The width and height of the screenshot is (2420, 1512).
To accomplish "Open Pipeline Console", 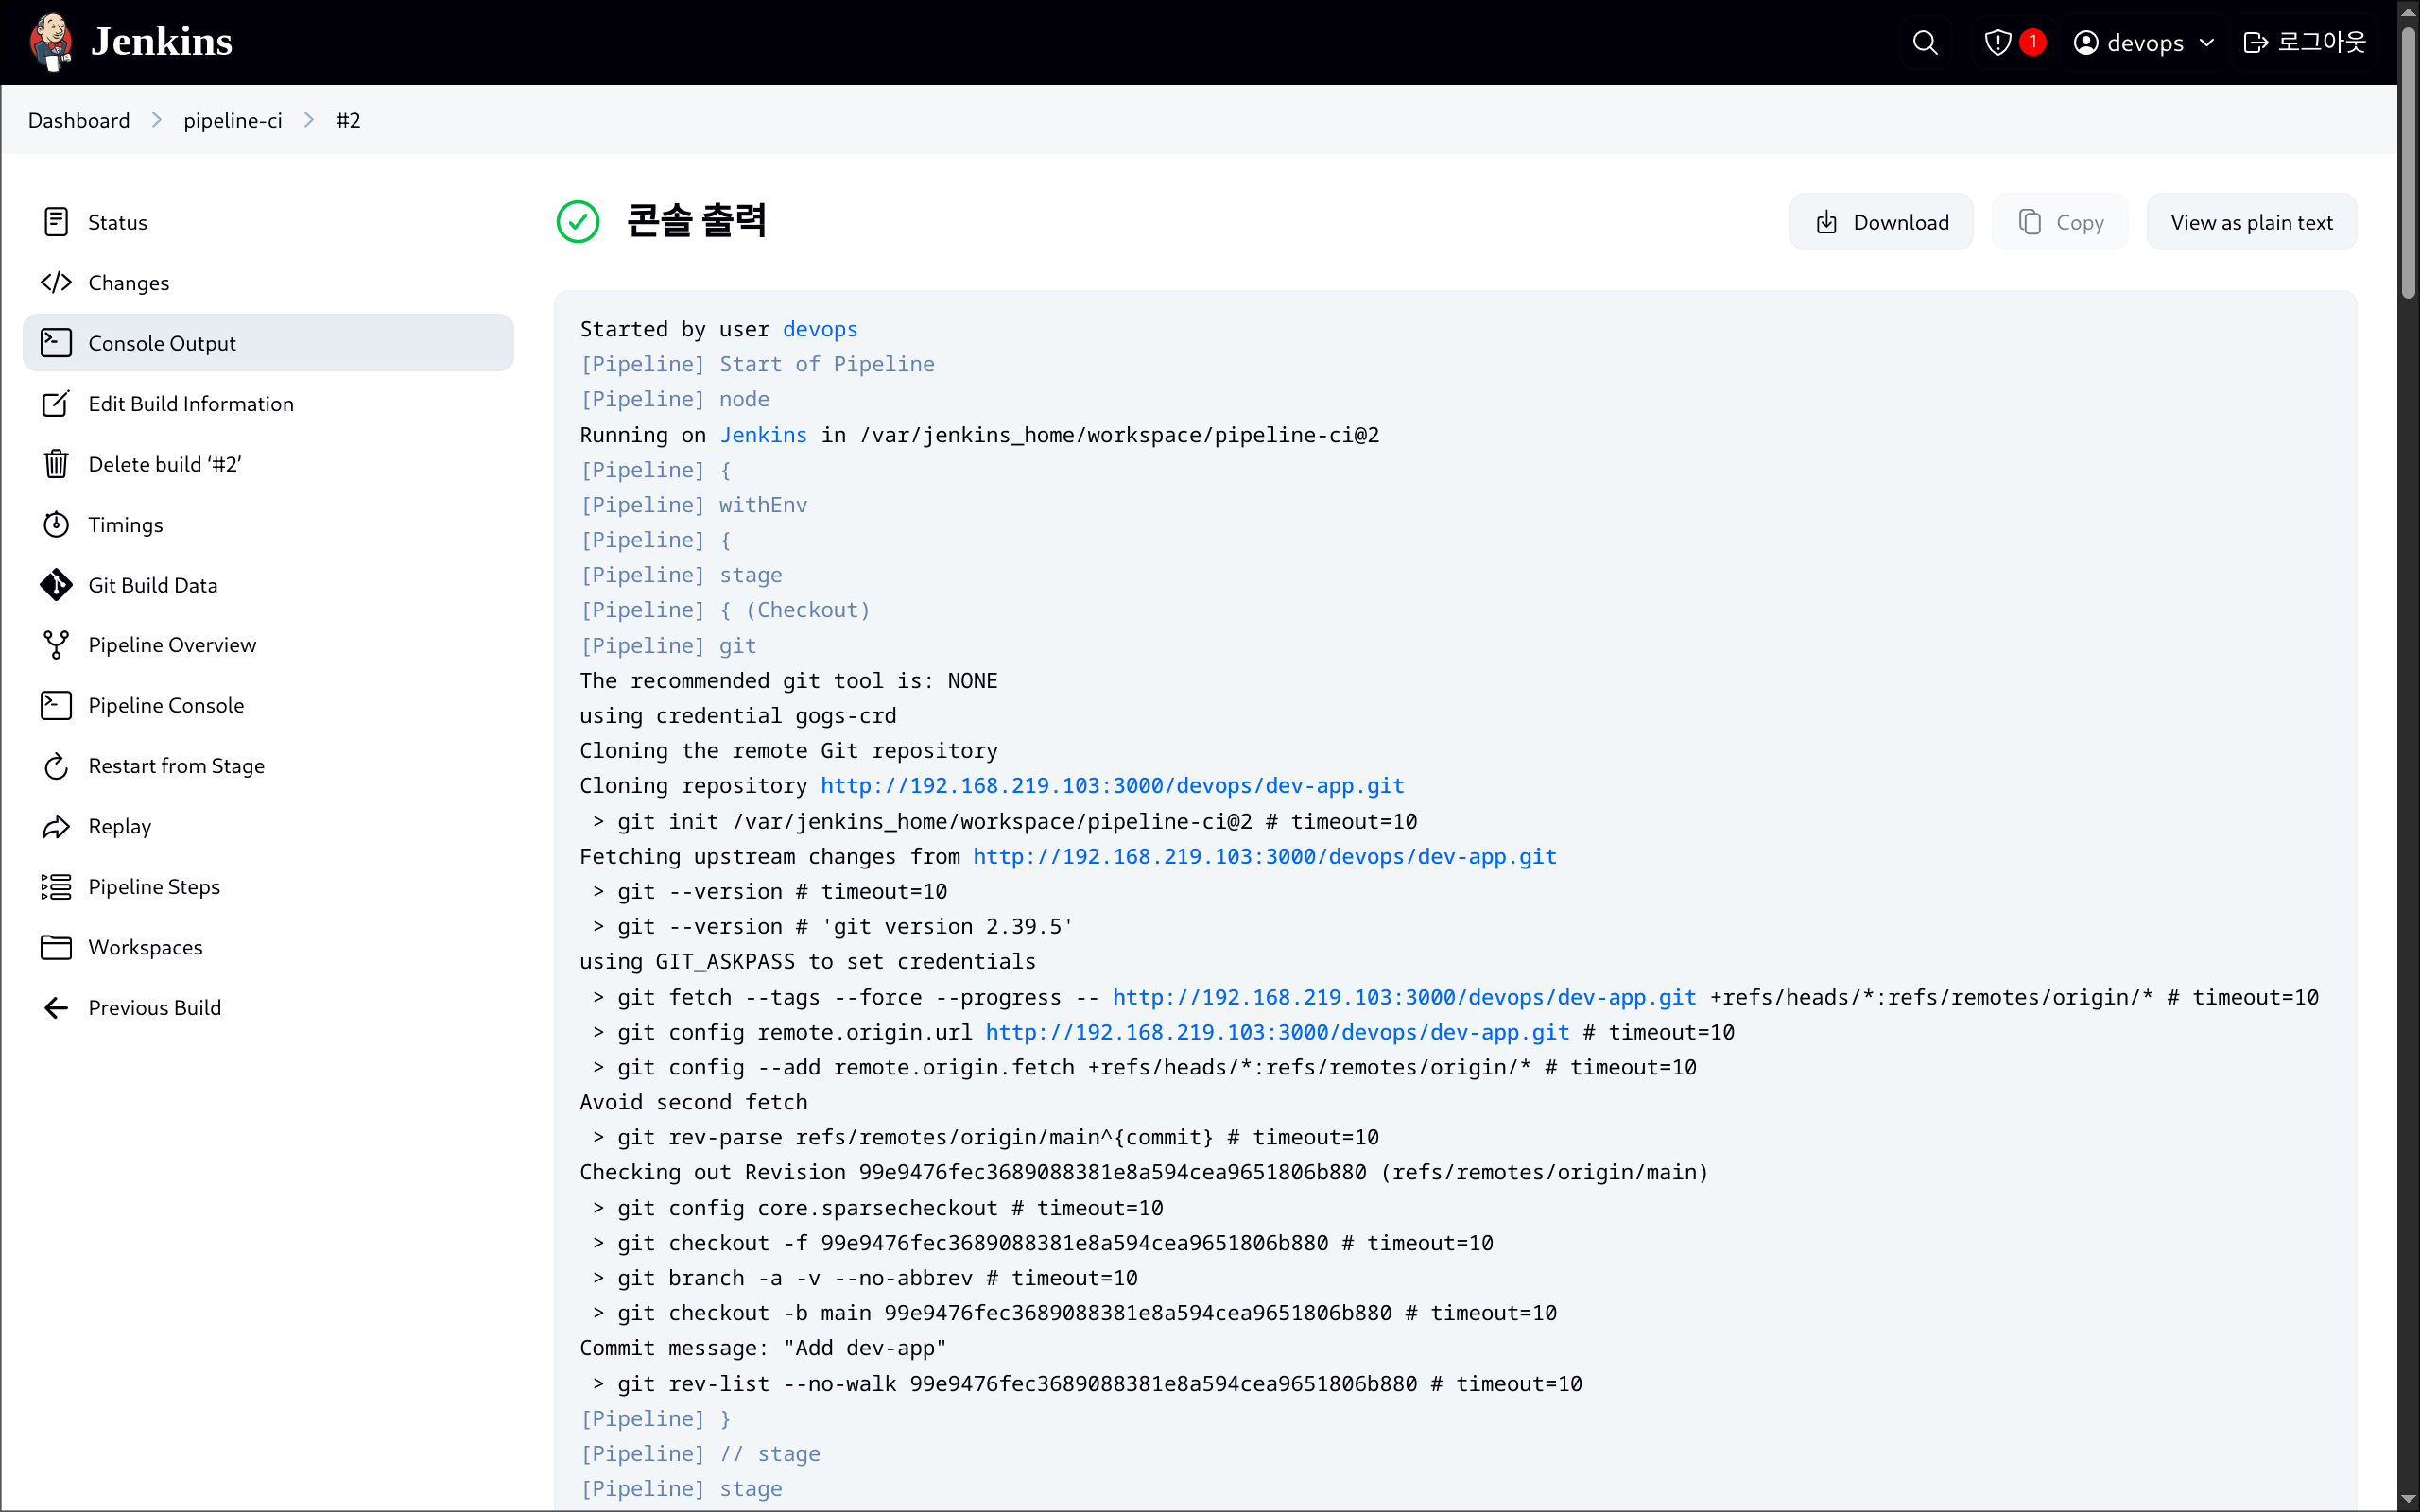I will point(268,705).
